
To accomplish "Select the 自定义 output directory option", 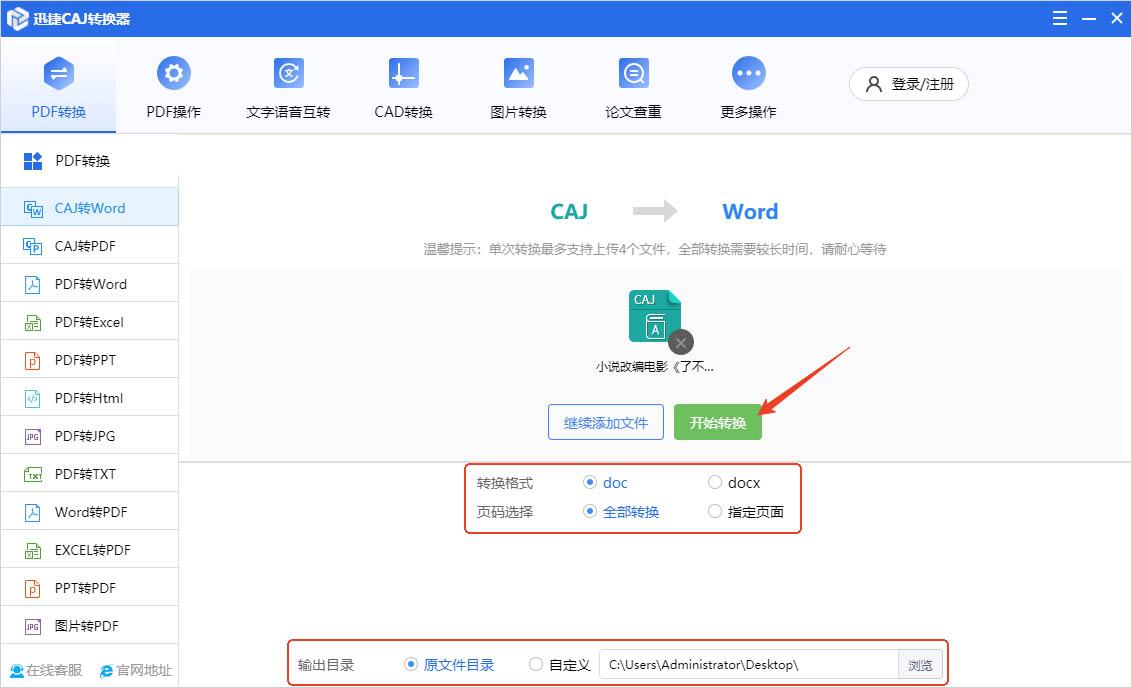I will (x=536, y=663).
